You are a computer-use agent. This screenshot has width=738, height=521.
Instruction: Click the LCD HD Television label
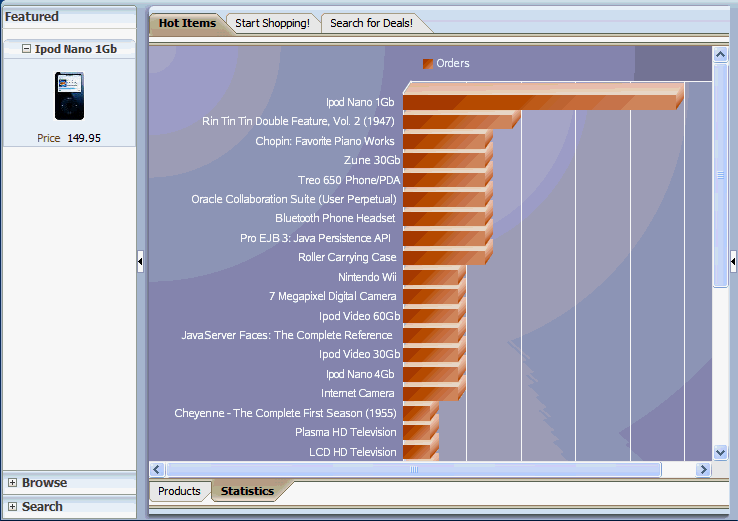pyautogui.click(x=353, y=452)
